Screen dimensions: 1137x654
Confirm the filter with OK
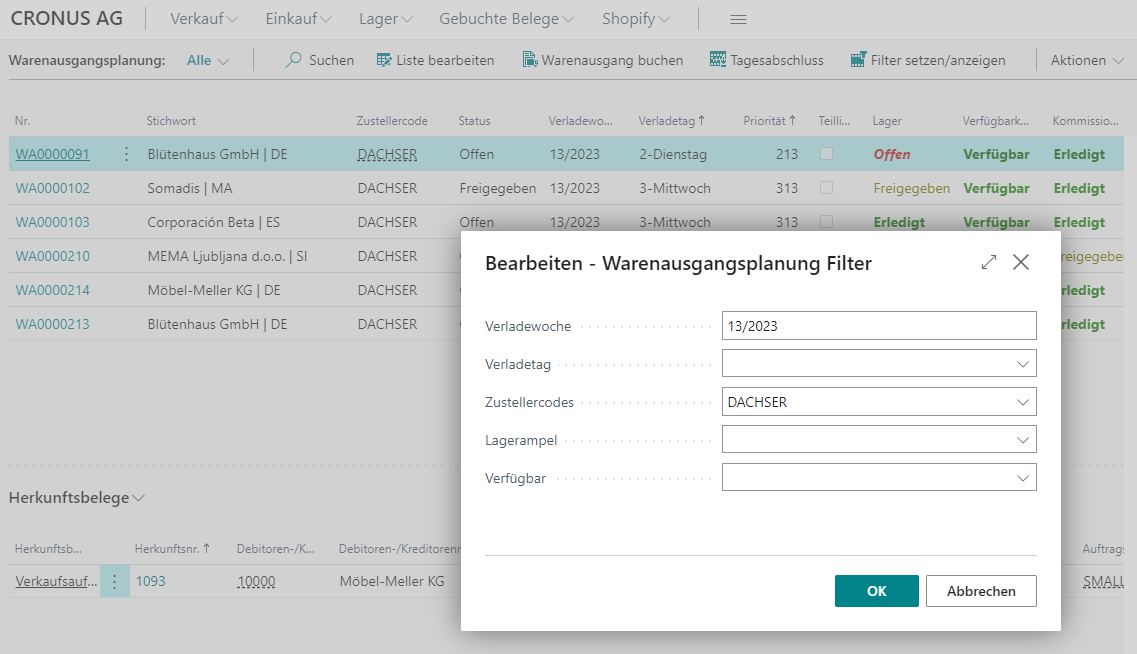click(876, 591)
